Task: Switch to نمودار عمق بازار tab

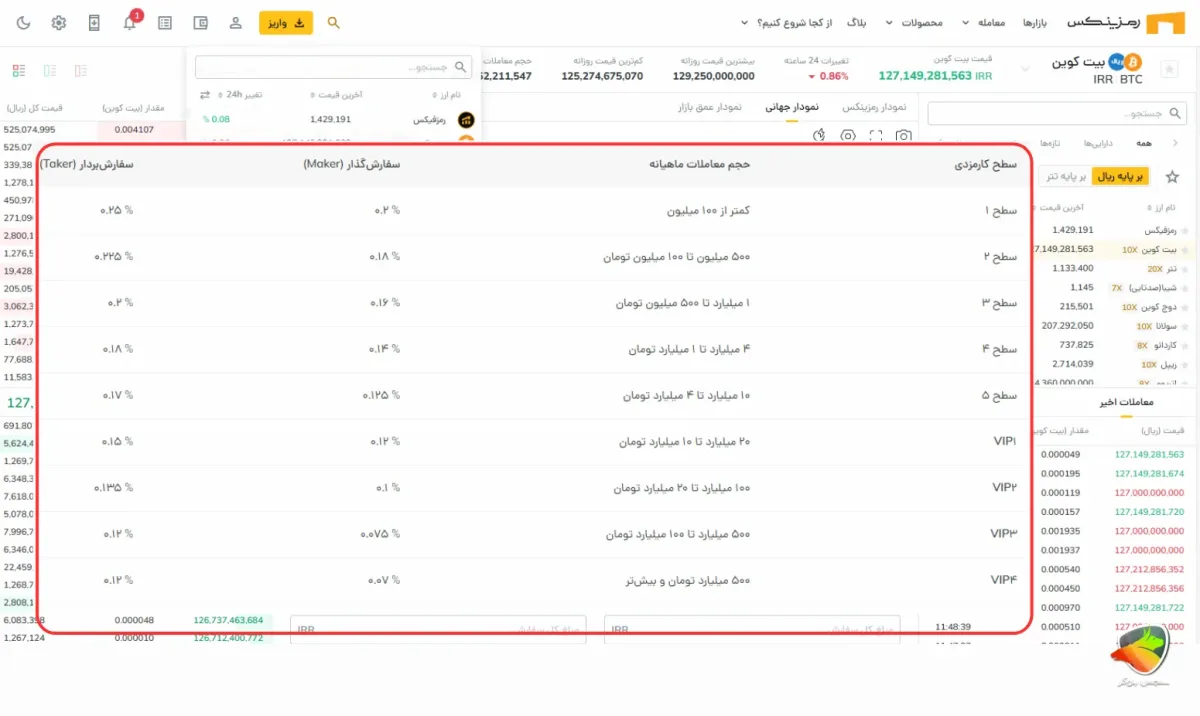Action: tap(711, 106)
